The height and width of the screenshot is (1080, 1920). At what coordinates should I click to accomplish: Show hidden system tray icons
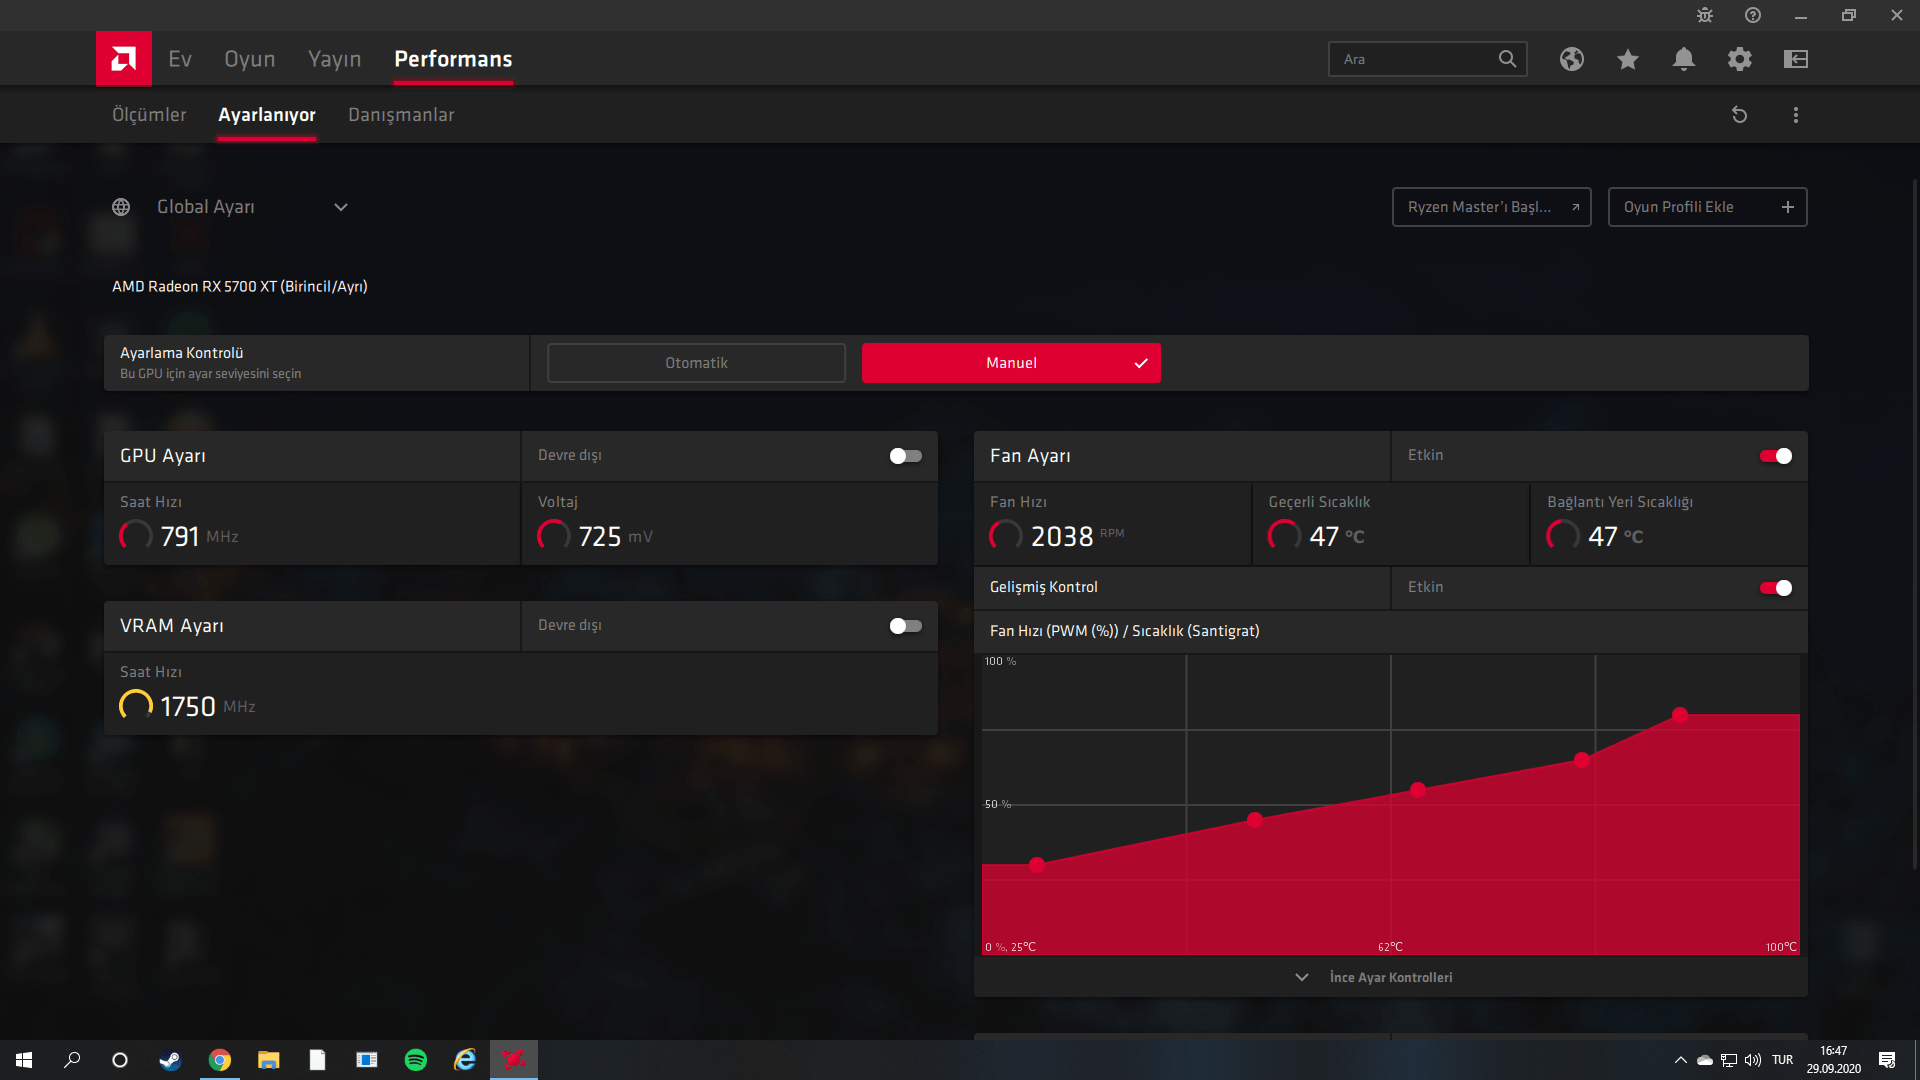click(1680, 1060)
